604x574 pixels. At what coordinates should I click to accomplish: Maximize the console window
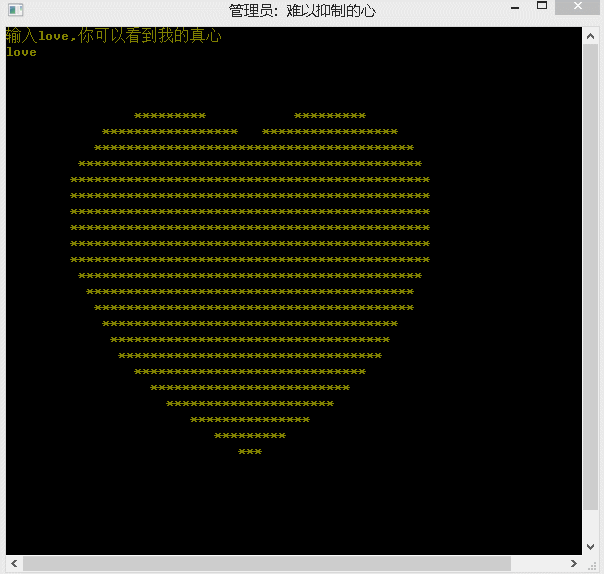click(x=542, y=6)
